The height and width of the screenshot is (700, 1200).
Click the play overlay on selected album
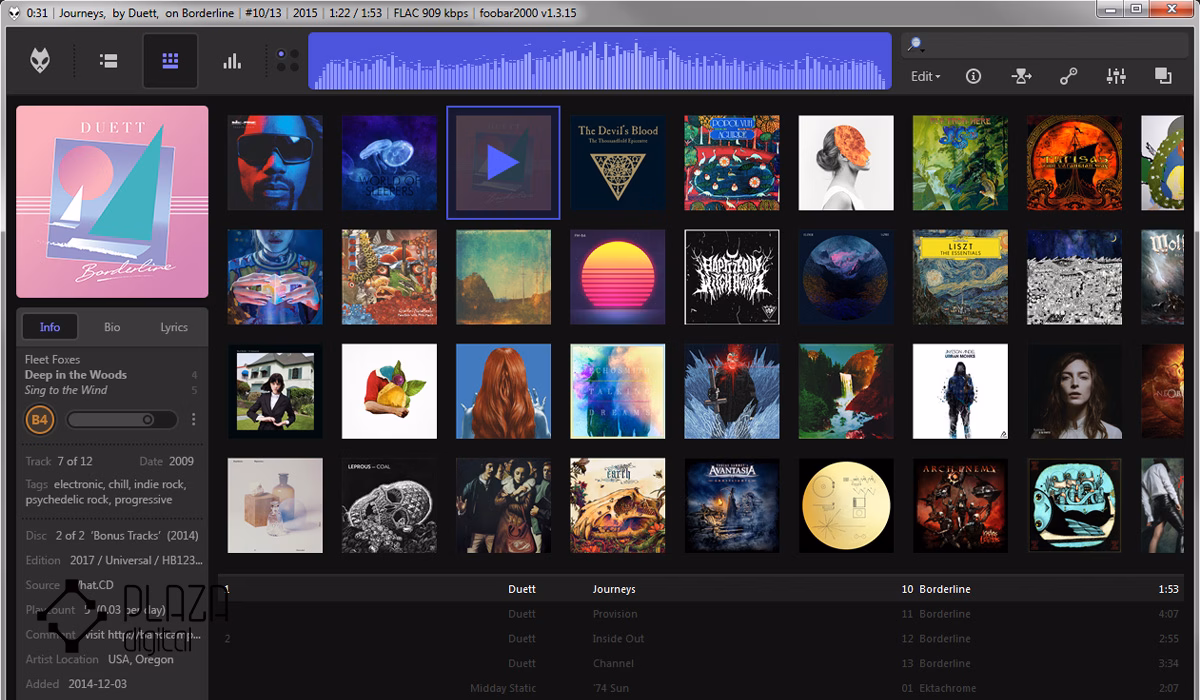[x=503, y=162]
